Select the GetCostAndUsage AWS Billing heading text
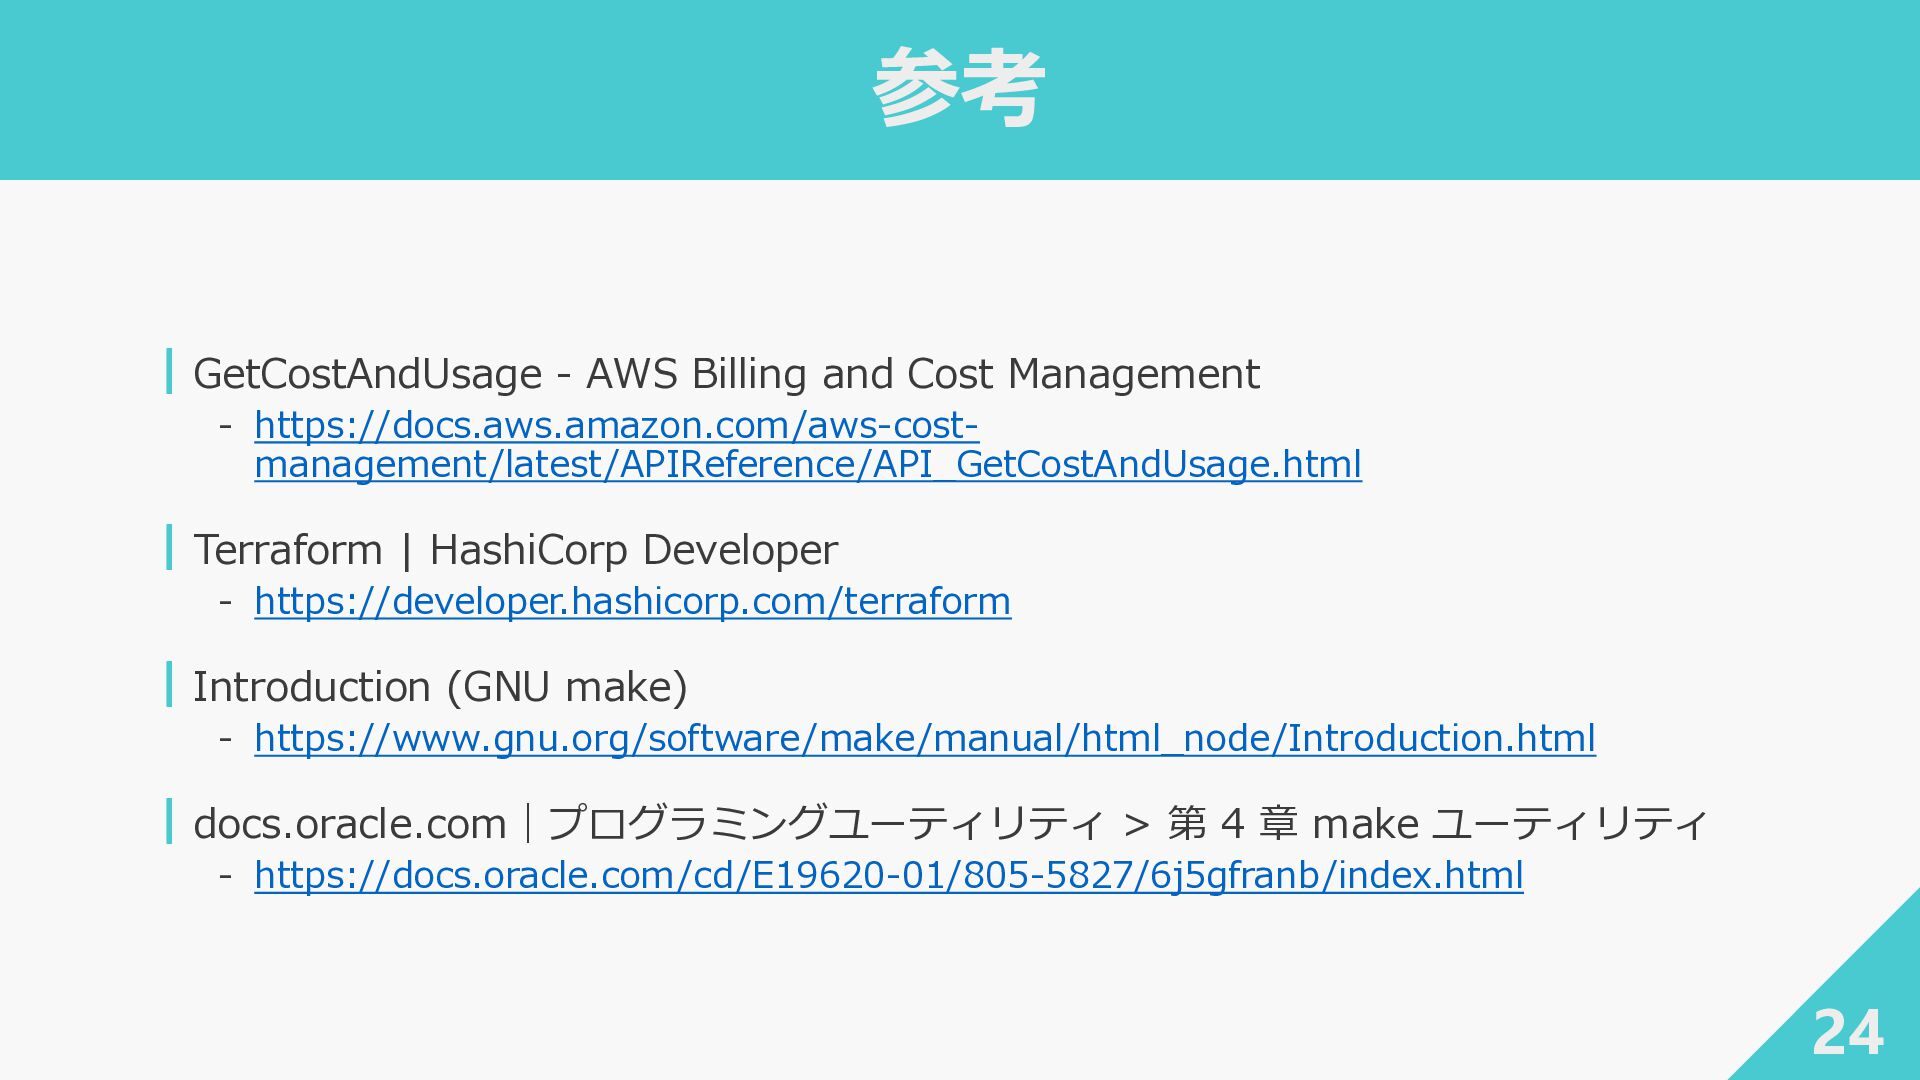The height and width of the screenshot is (1080, 1920). coord(726,374)
